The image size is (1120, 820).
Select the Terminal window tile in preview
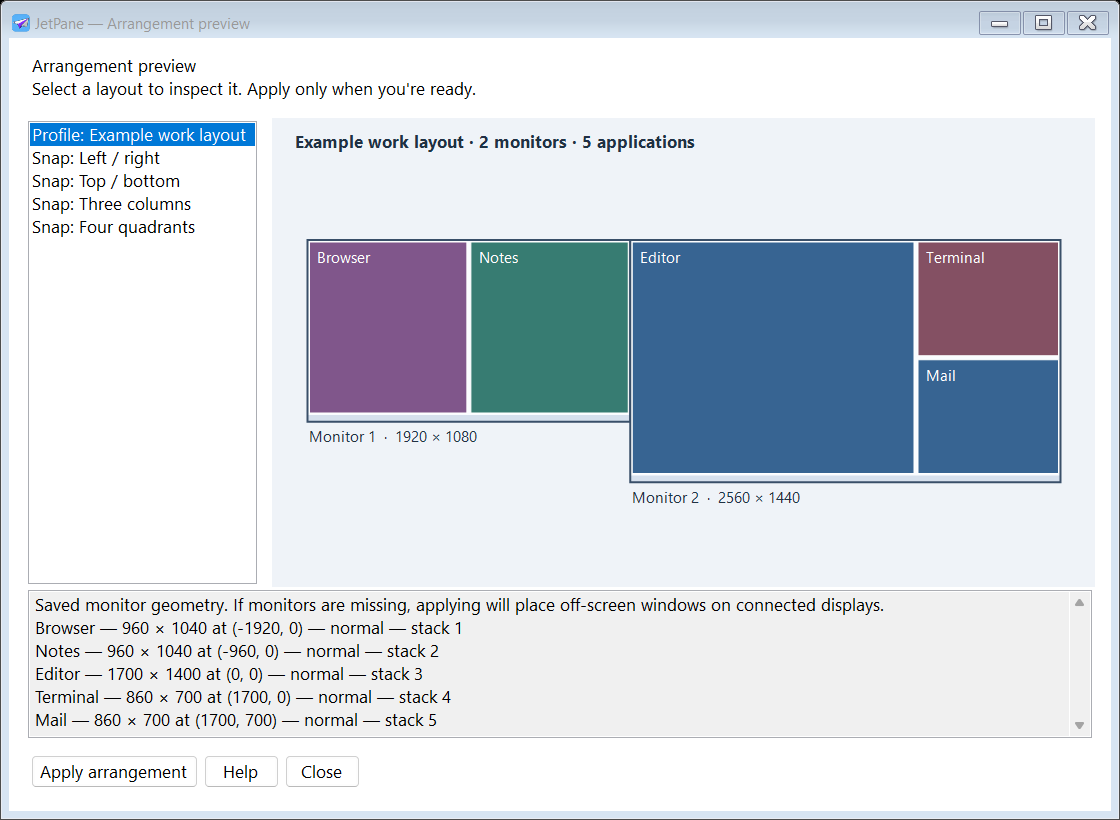(988, 299)
